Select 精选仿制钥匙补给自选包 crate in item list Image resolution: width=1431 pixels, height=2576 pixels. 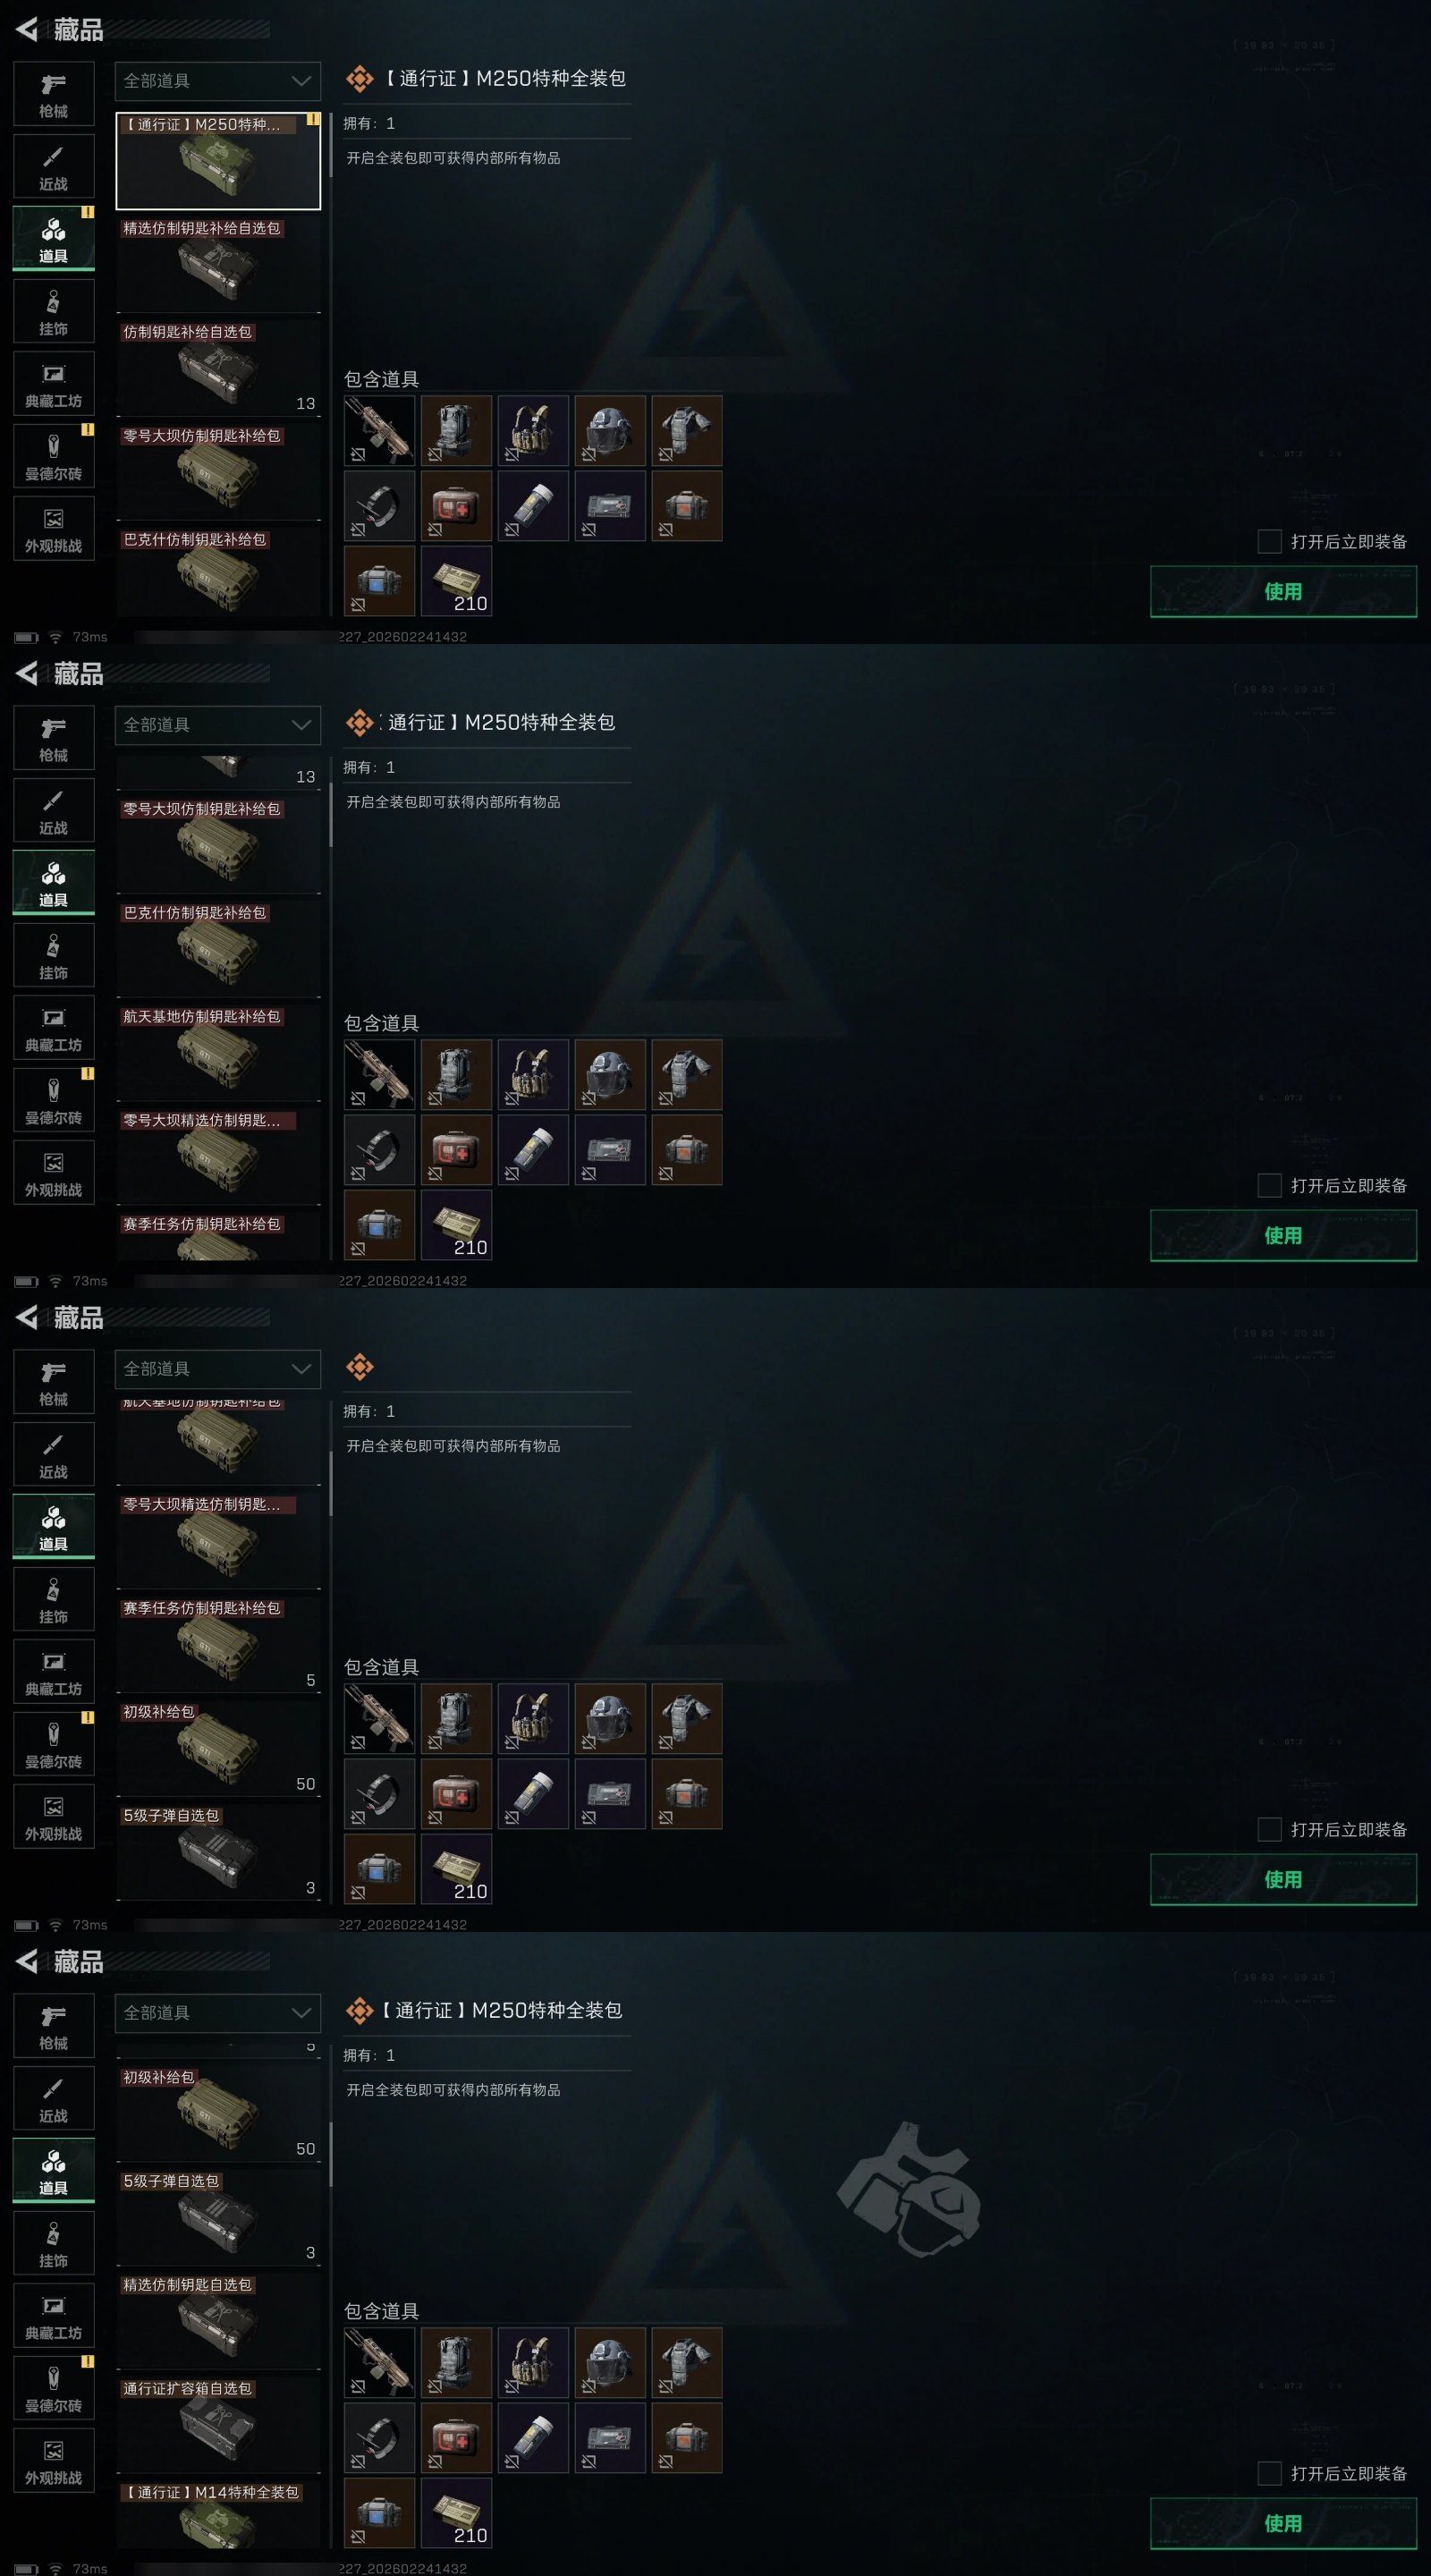[x=218, y=264]
